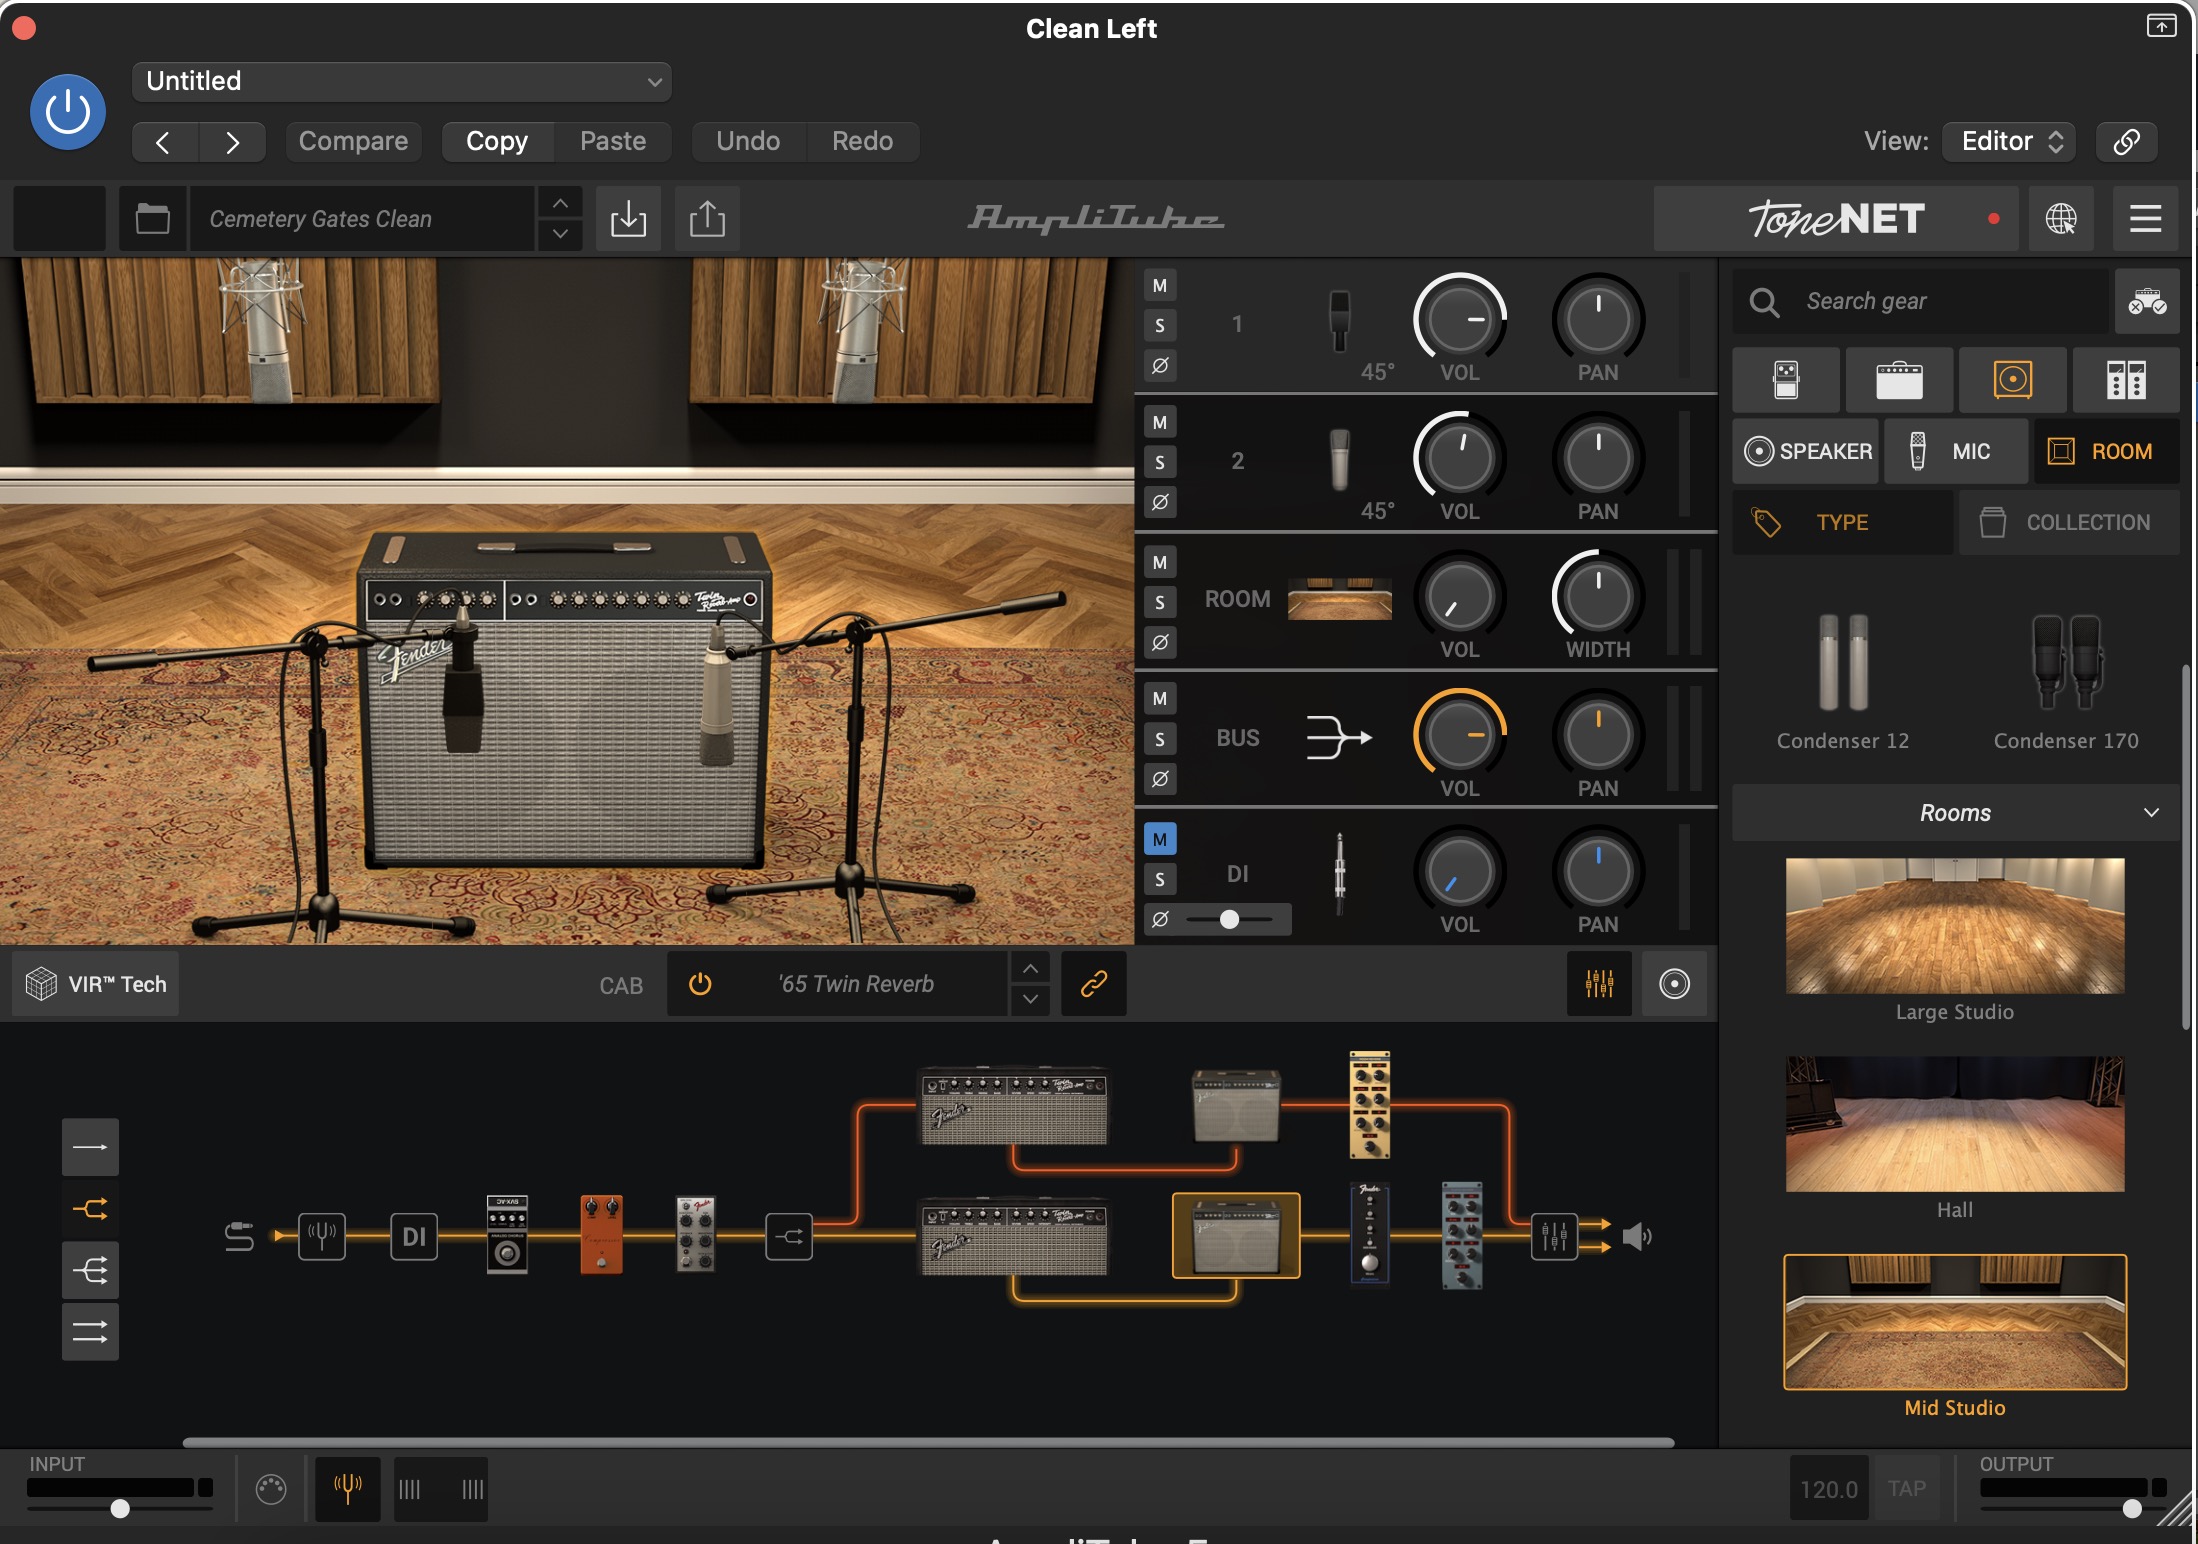Select the three-way split signal routing
The image size is (2198, 1544).
pos(90,1270)
